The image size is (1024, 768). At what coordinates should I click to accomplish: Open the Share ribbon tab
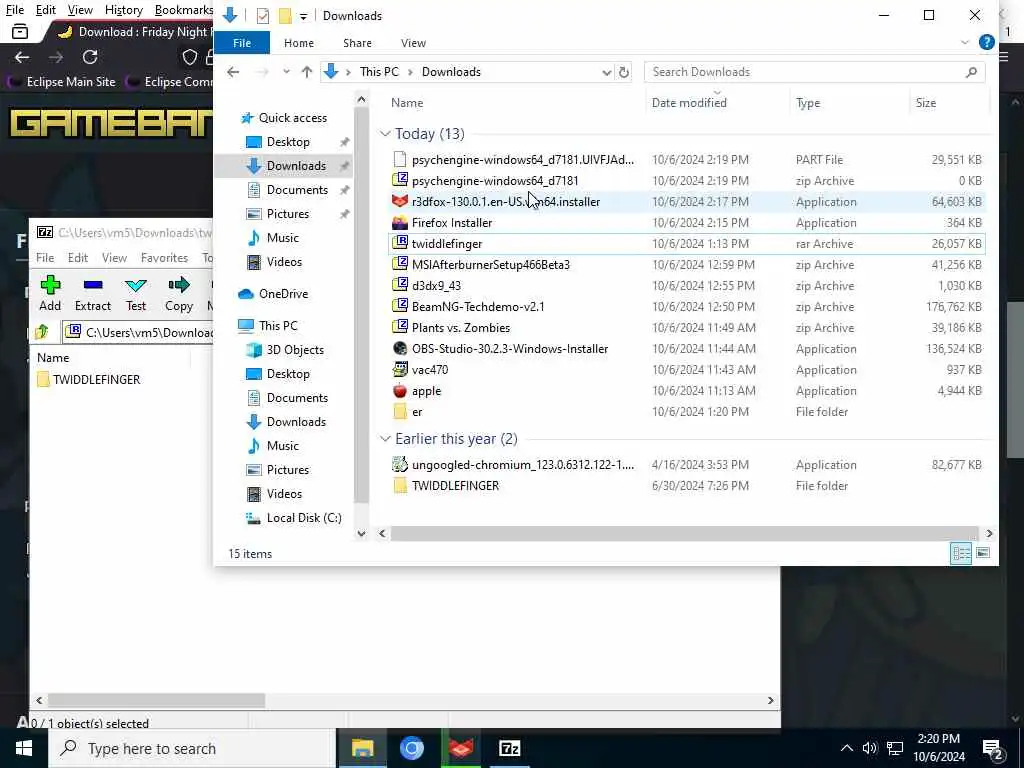[357, 42]
